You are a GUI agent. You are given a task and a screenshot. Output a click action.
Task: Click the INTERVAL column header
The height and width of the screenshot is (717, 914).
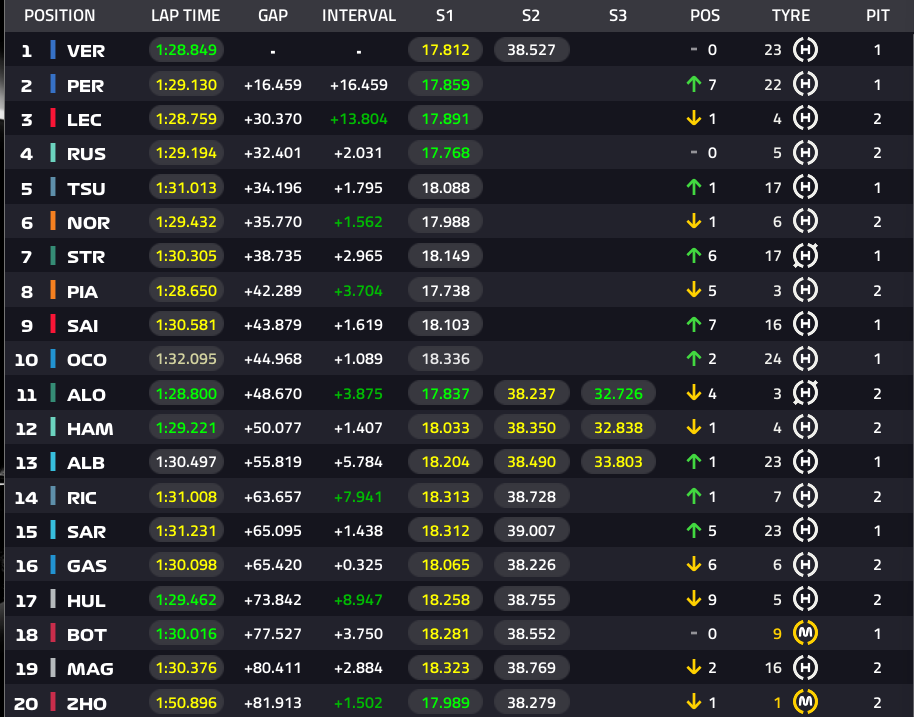358,15
